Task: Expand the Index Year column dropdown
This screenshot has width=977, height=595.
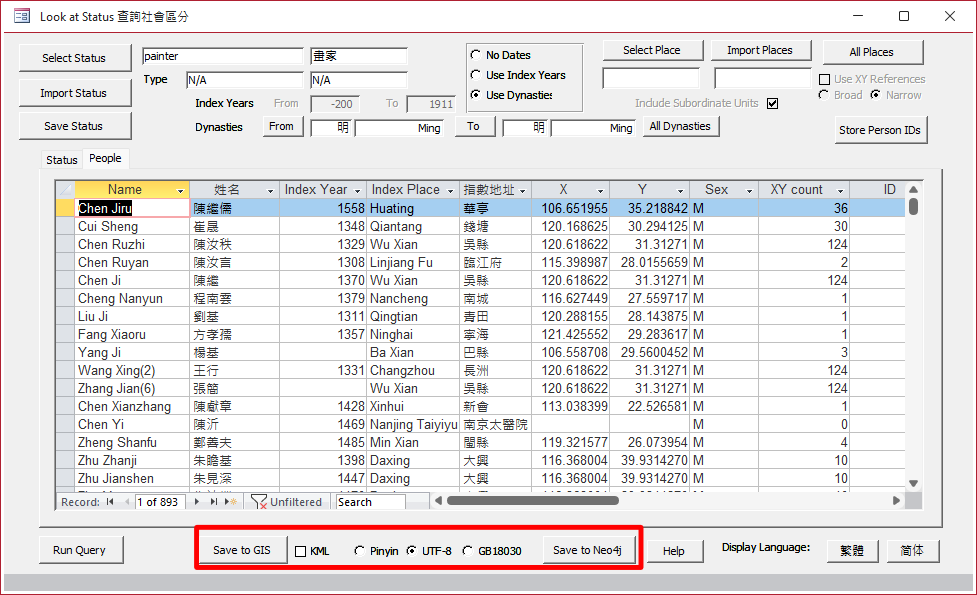Action: (x=358, y=190)
